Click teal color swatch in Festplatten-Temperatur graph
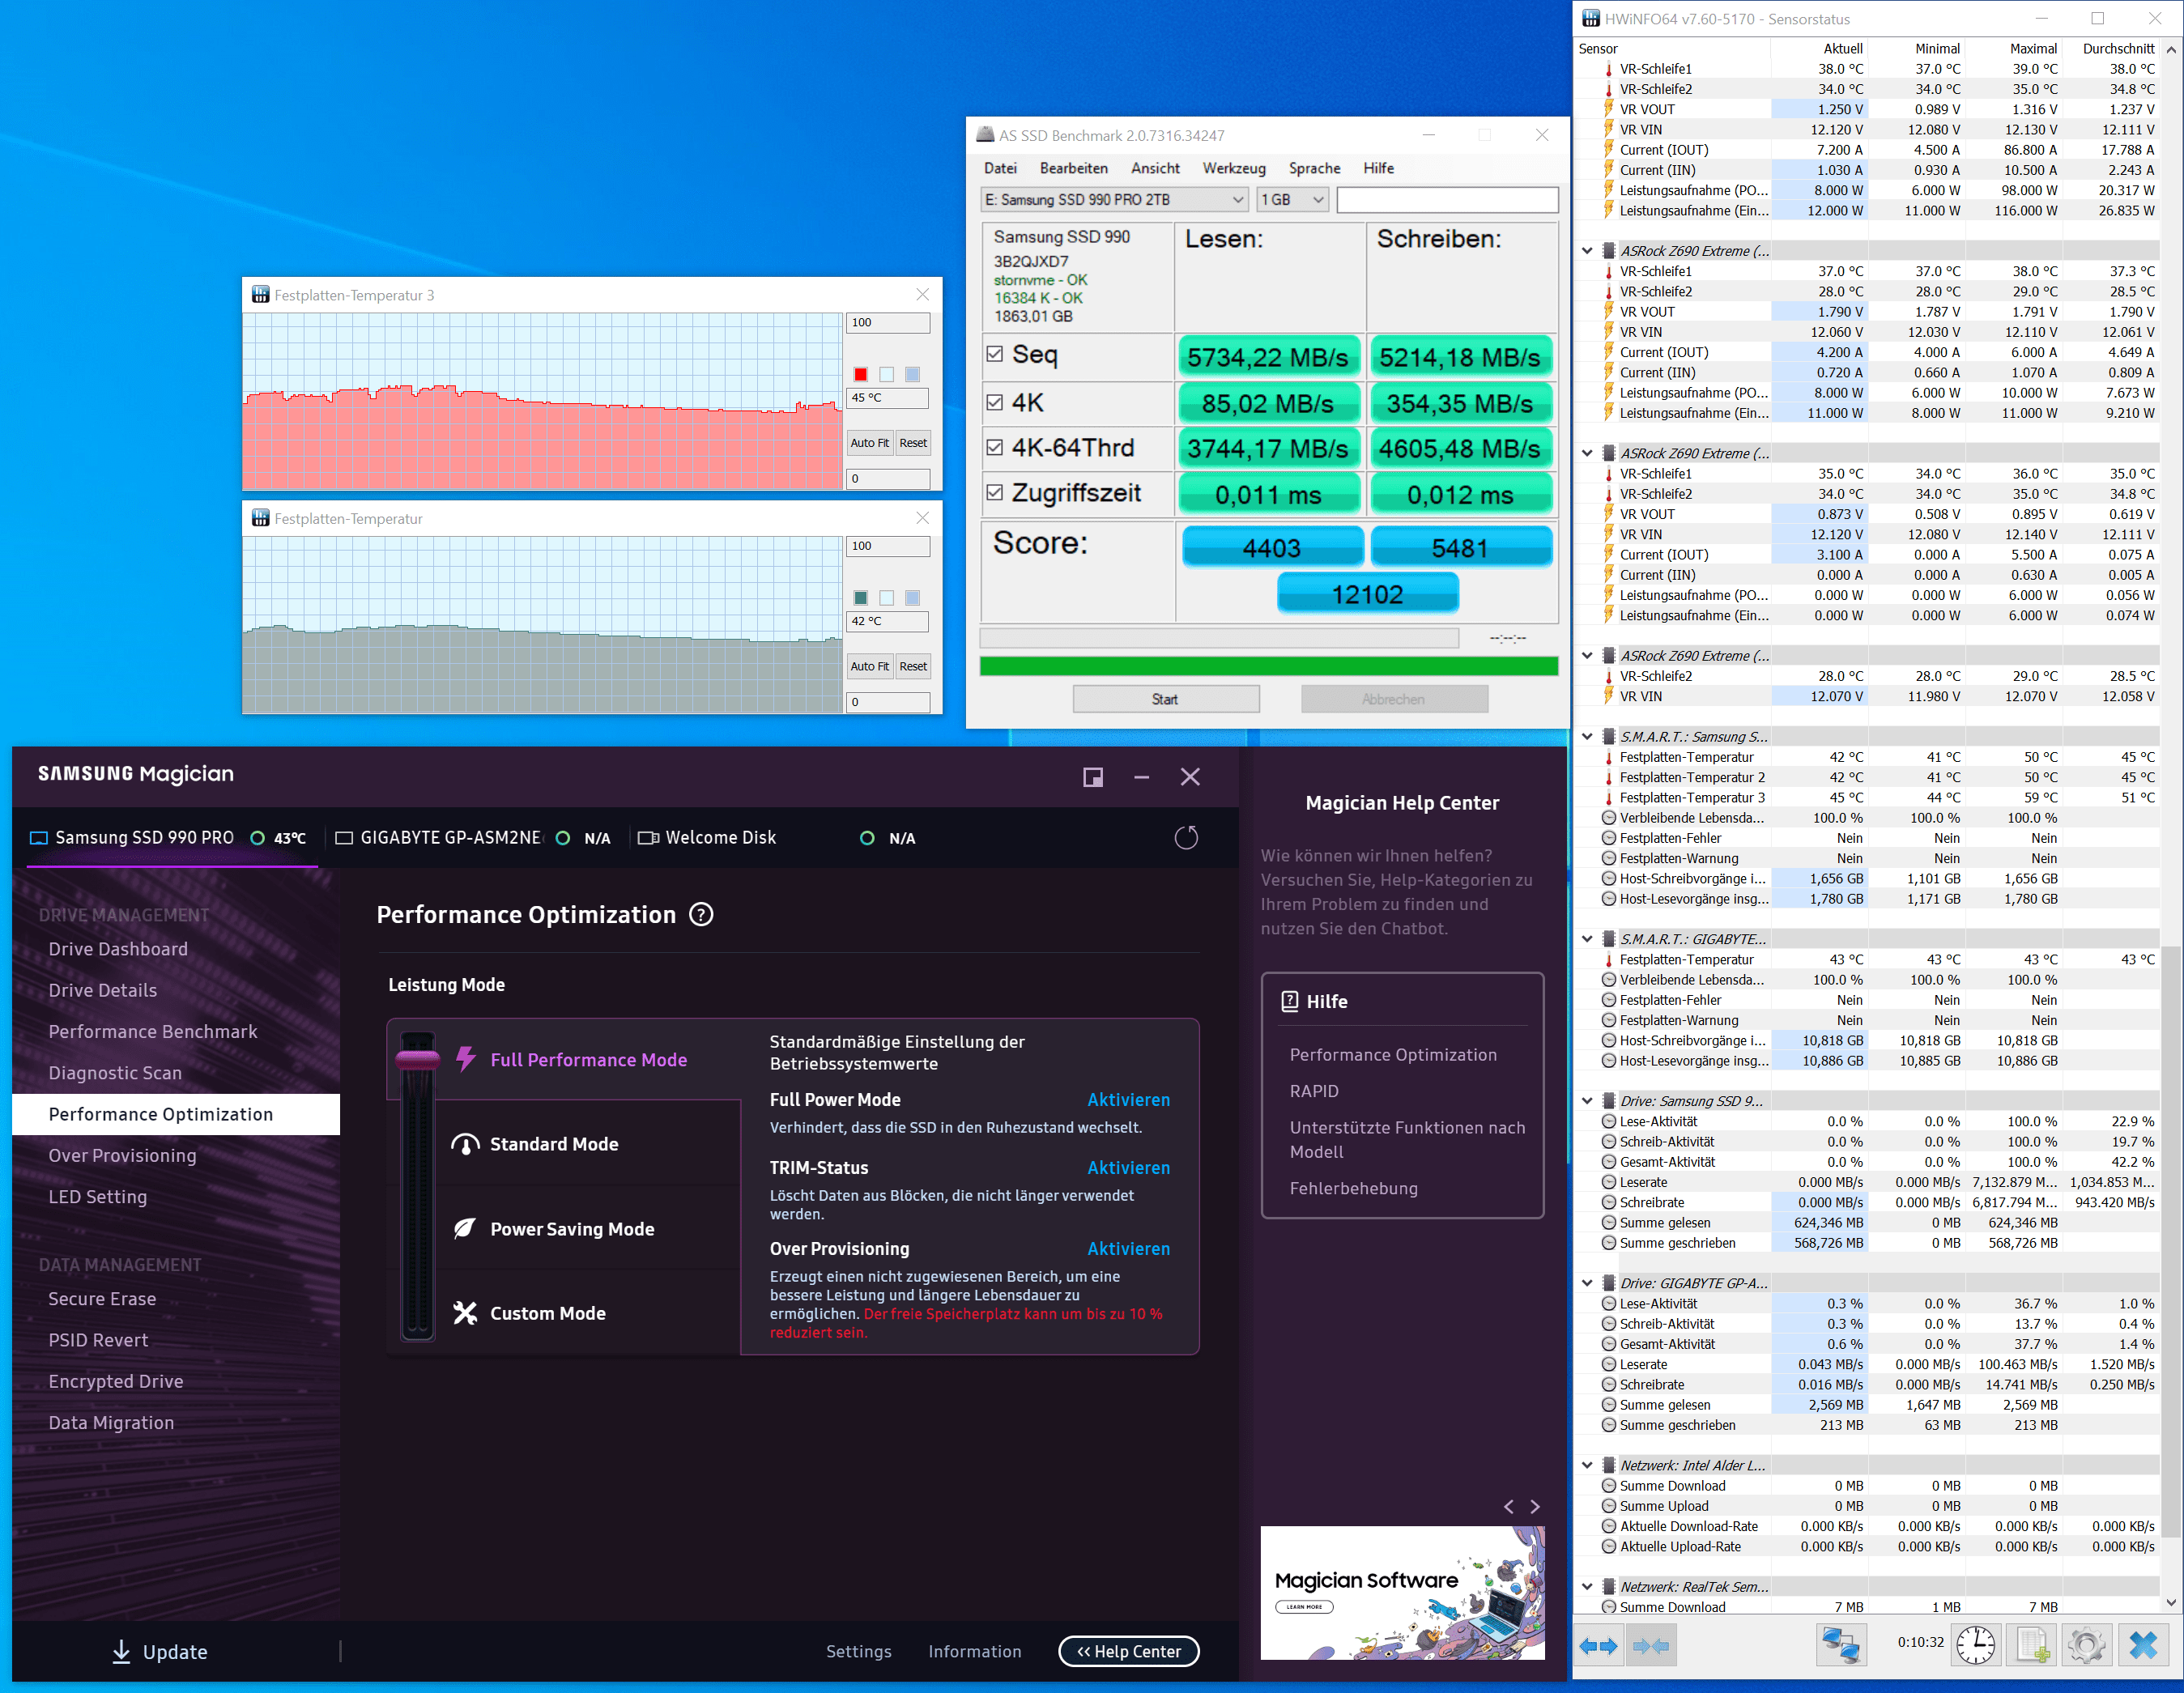Viewport: 2184px width, 1693px height. tap(860, 597)
